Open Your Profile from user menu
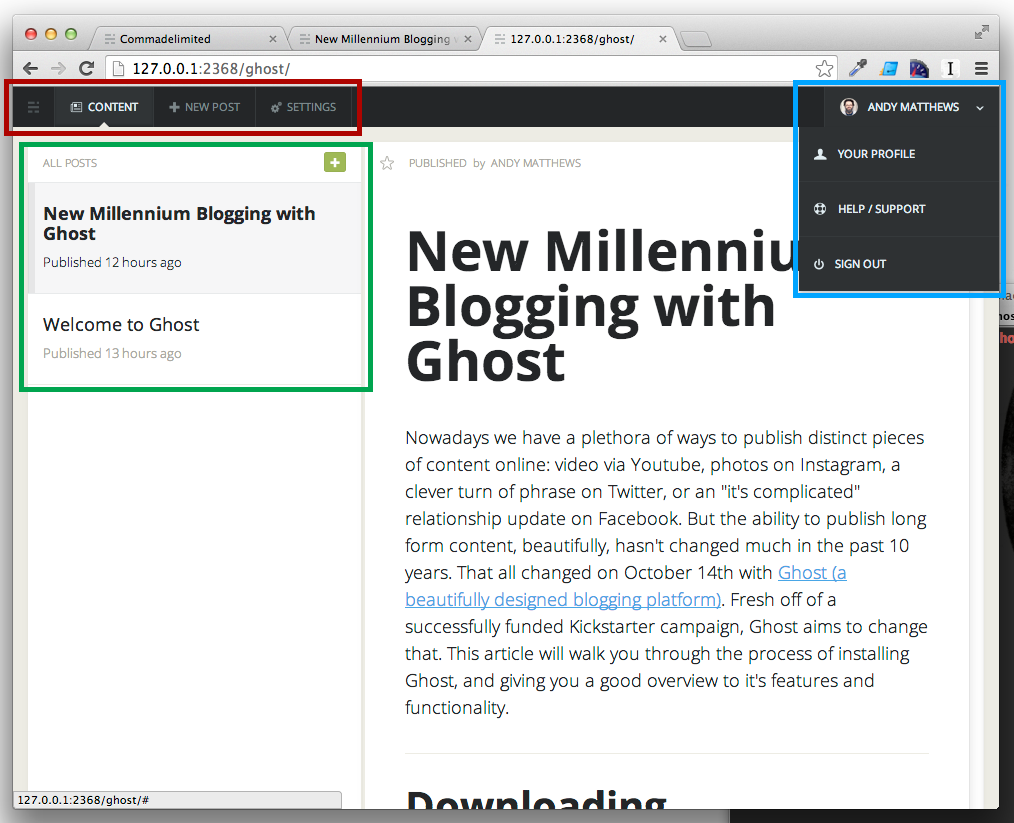Viewport: 1014px width, 823px height. tap(899, 154)
